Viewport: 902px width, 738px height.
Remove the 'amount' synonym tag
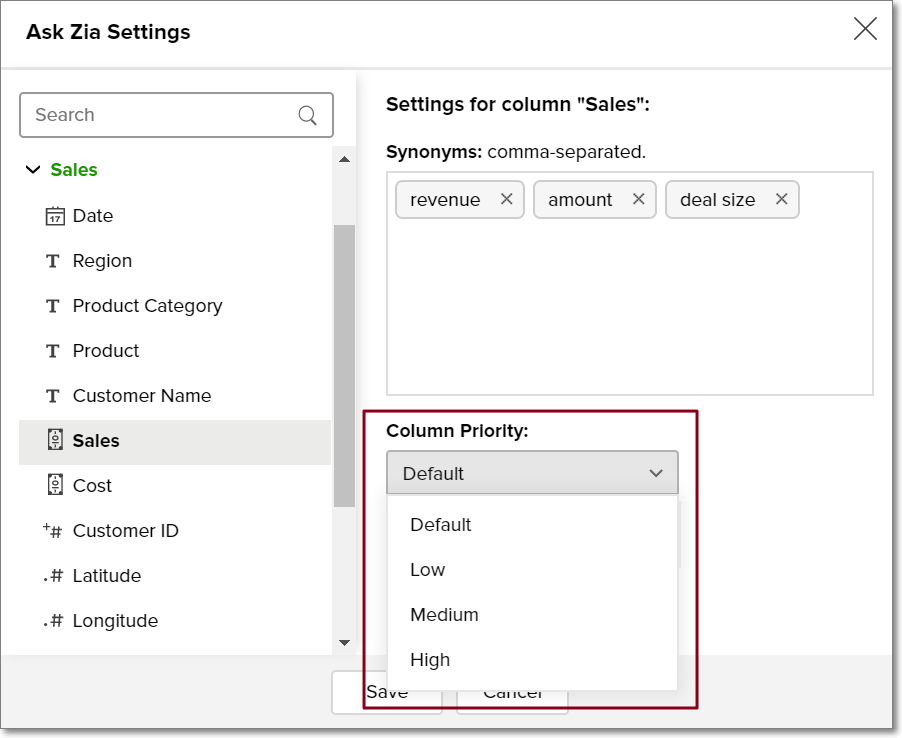638,199
